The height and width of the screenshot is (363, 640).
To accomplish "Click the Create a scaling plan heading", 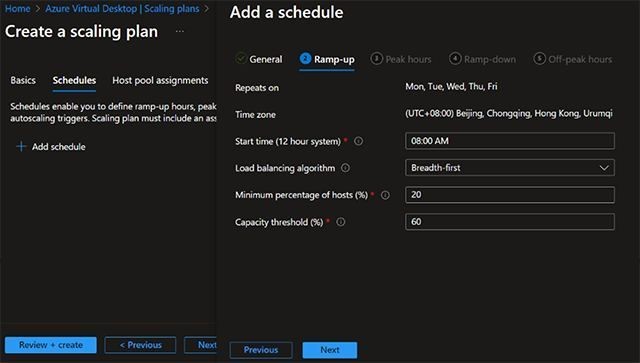I will tap(81, 32).
